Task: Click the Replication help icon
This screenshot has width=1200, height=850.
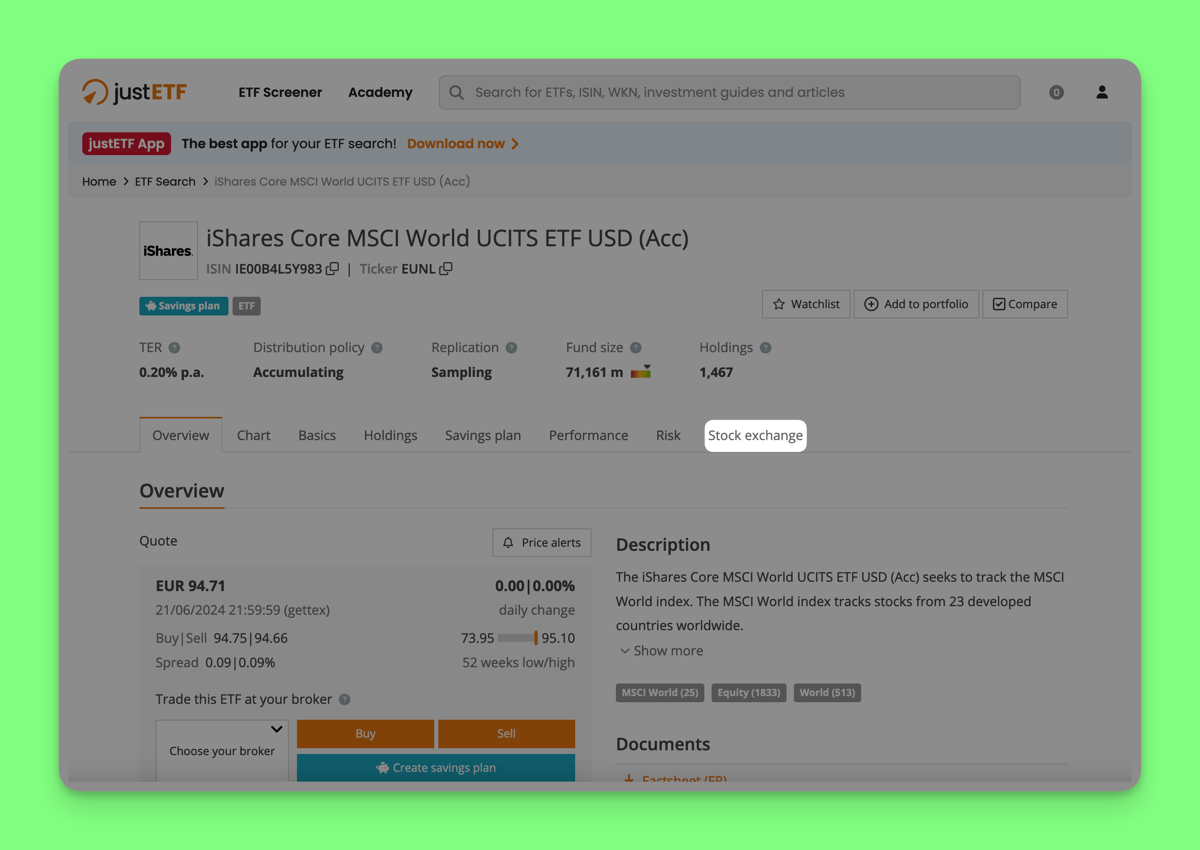Action: tap(511, 348)
